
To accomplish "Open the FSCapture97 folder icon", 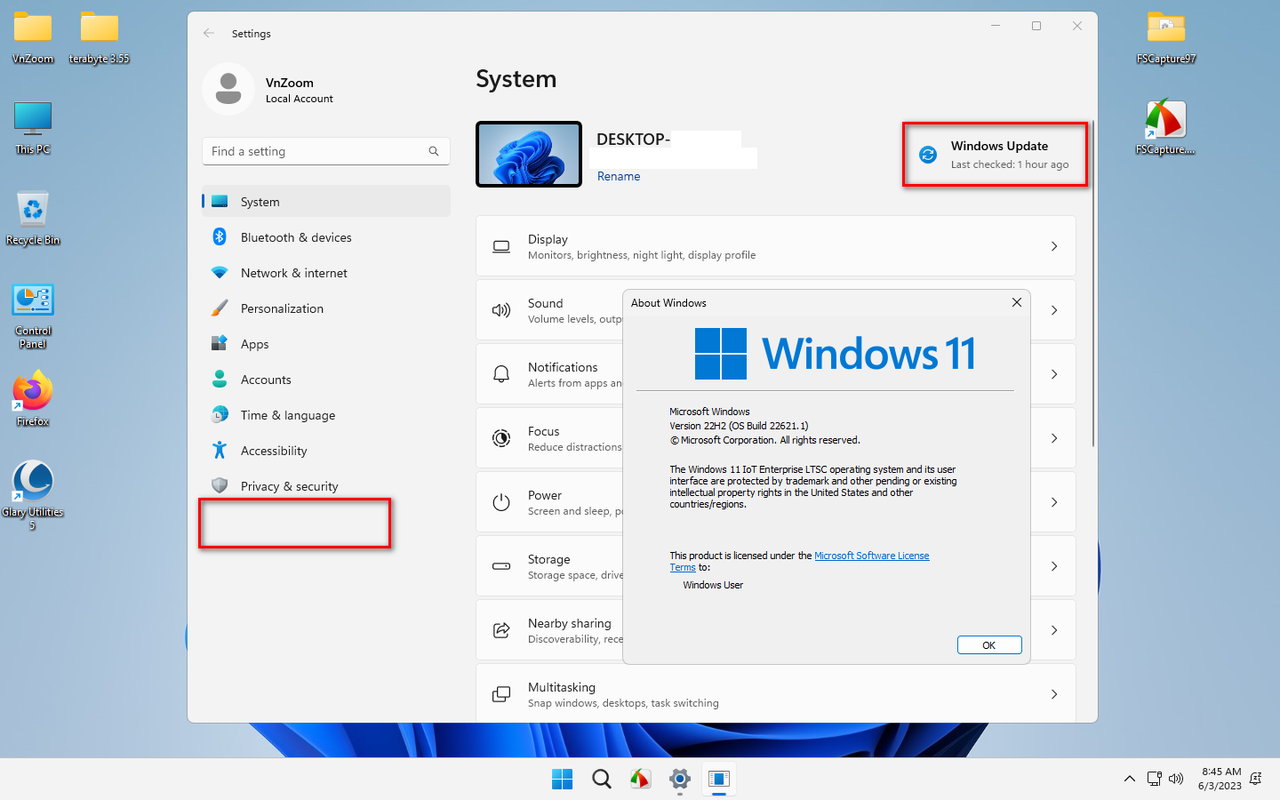I will (1166, 38).
